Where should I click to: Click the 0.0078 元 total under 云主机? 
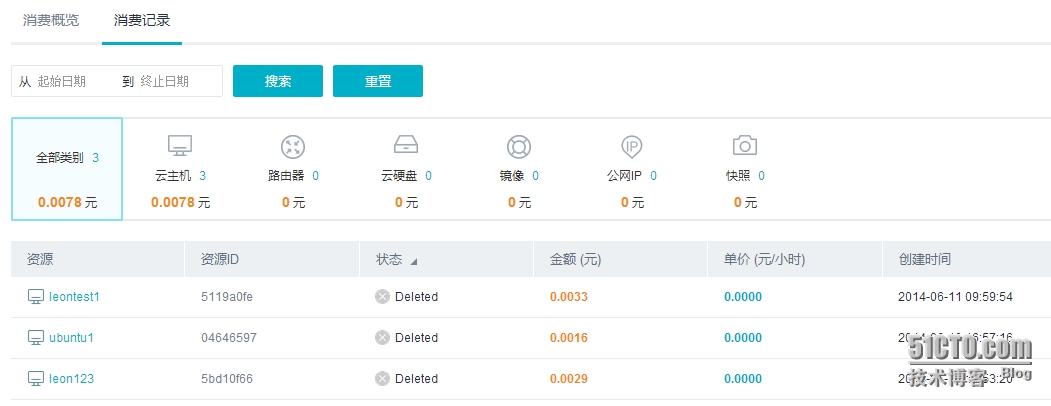pos(180,202)
